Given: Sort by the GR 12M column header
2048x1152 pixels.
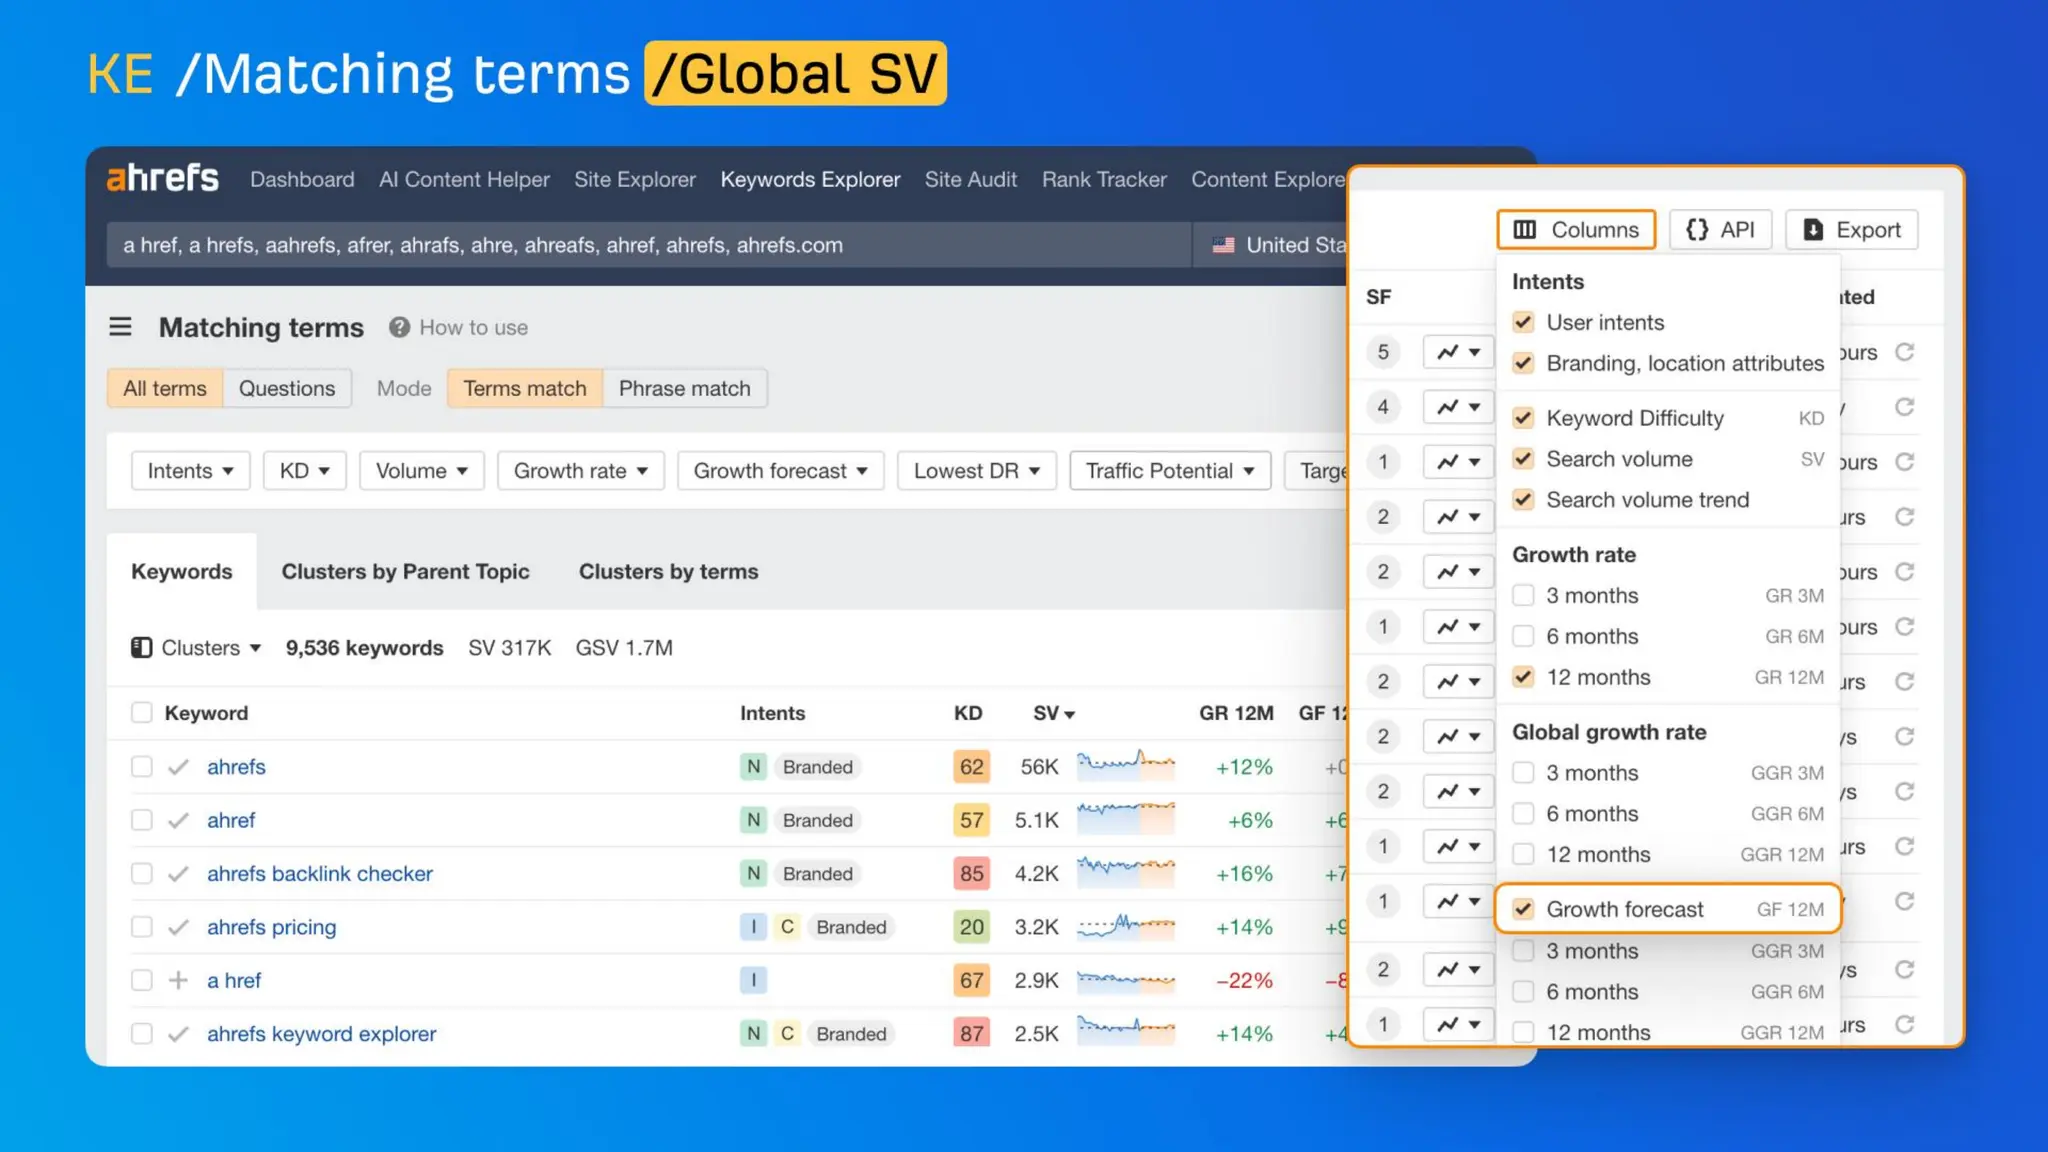Looking at the screenshot, I should 1236,713.
